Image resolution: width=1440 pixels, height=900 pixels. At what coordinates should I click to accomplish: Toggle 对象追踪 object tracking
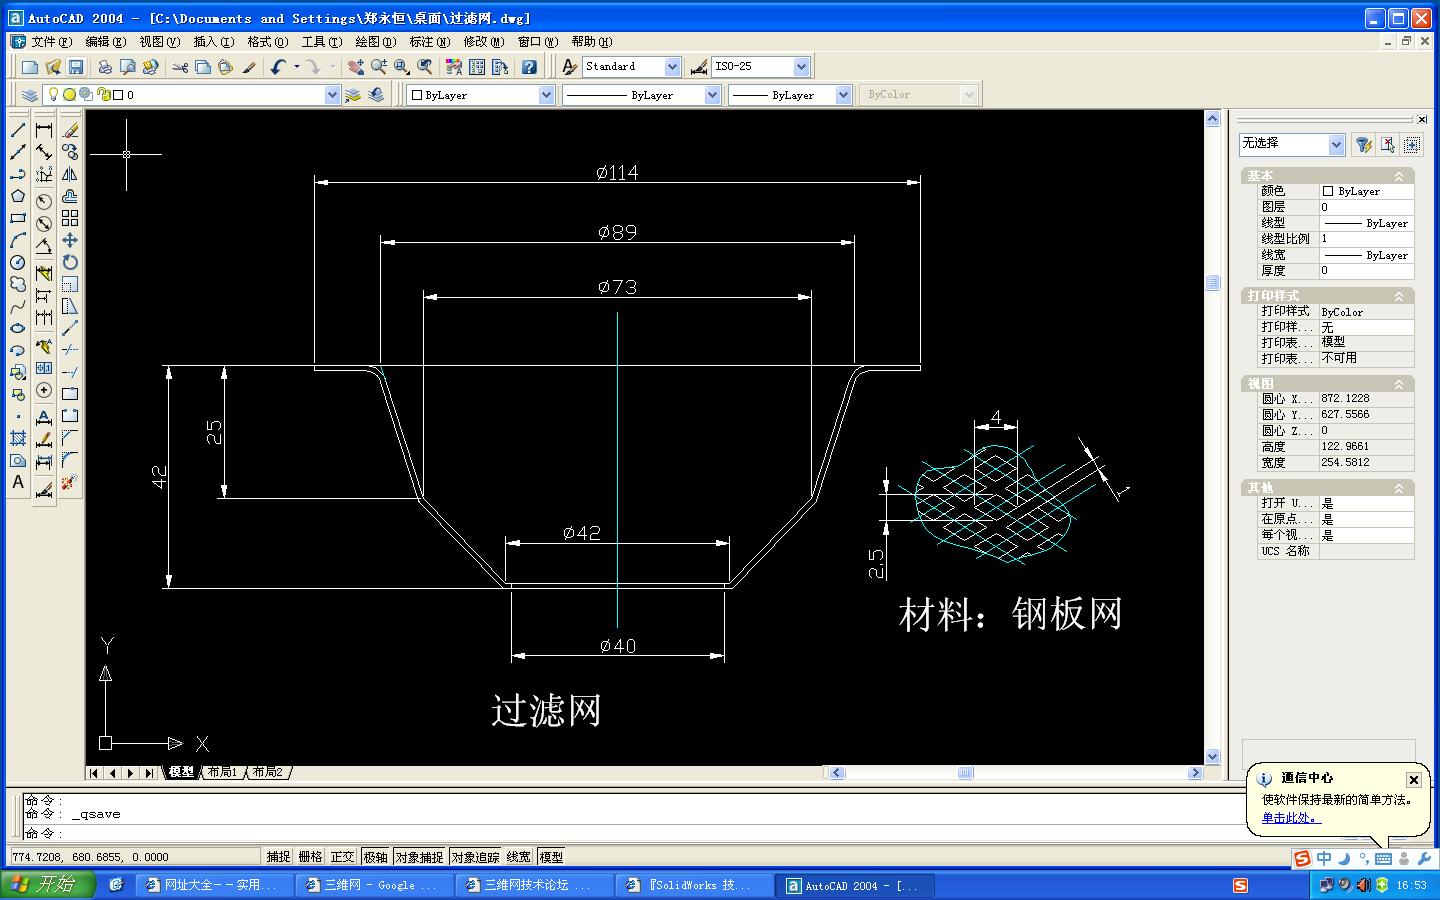pos(475,857)
